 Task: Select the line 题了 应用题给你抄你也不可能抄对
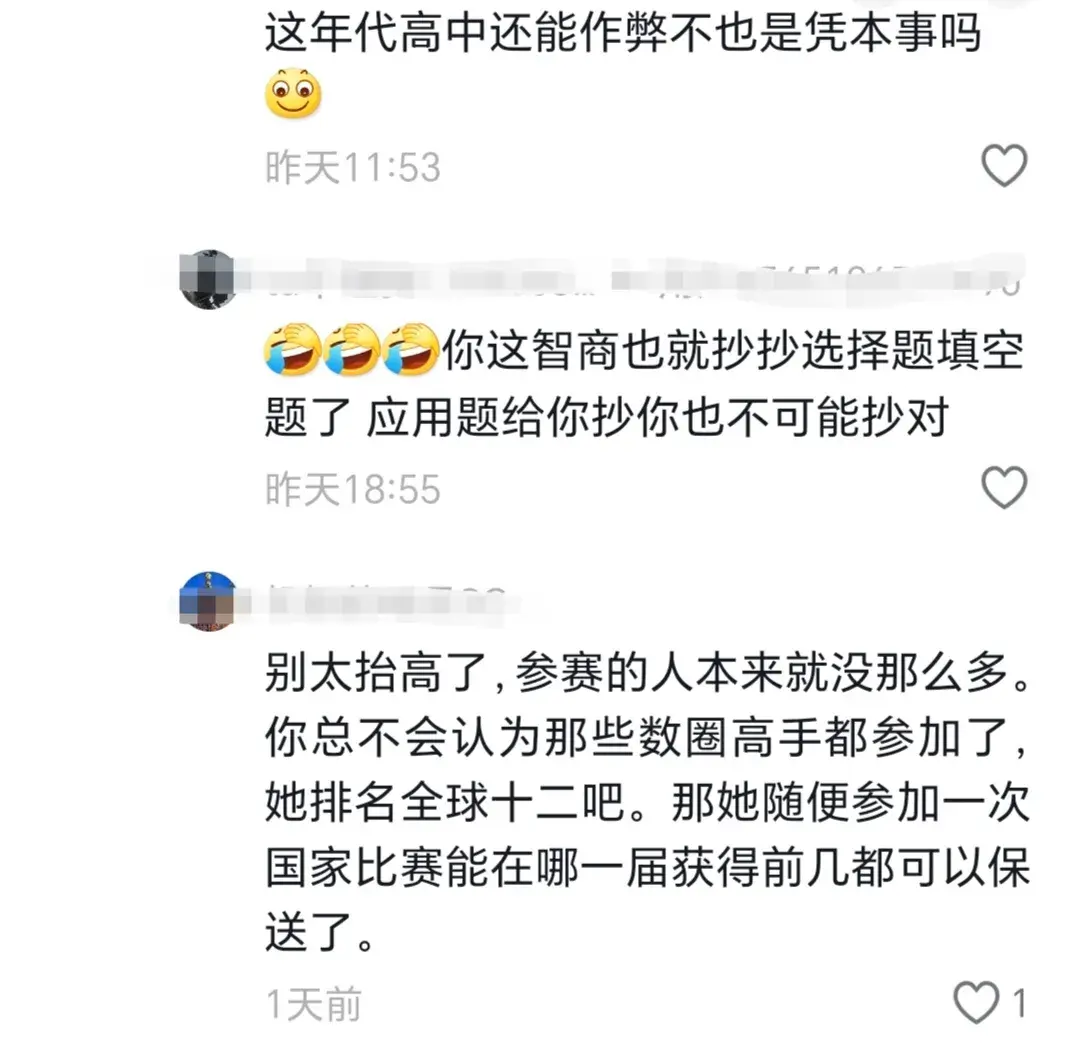[607, 417]
